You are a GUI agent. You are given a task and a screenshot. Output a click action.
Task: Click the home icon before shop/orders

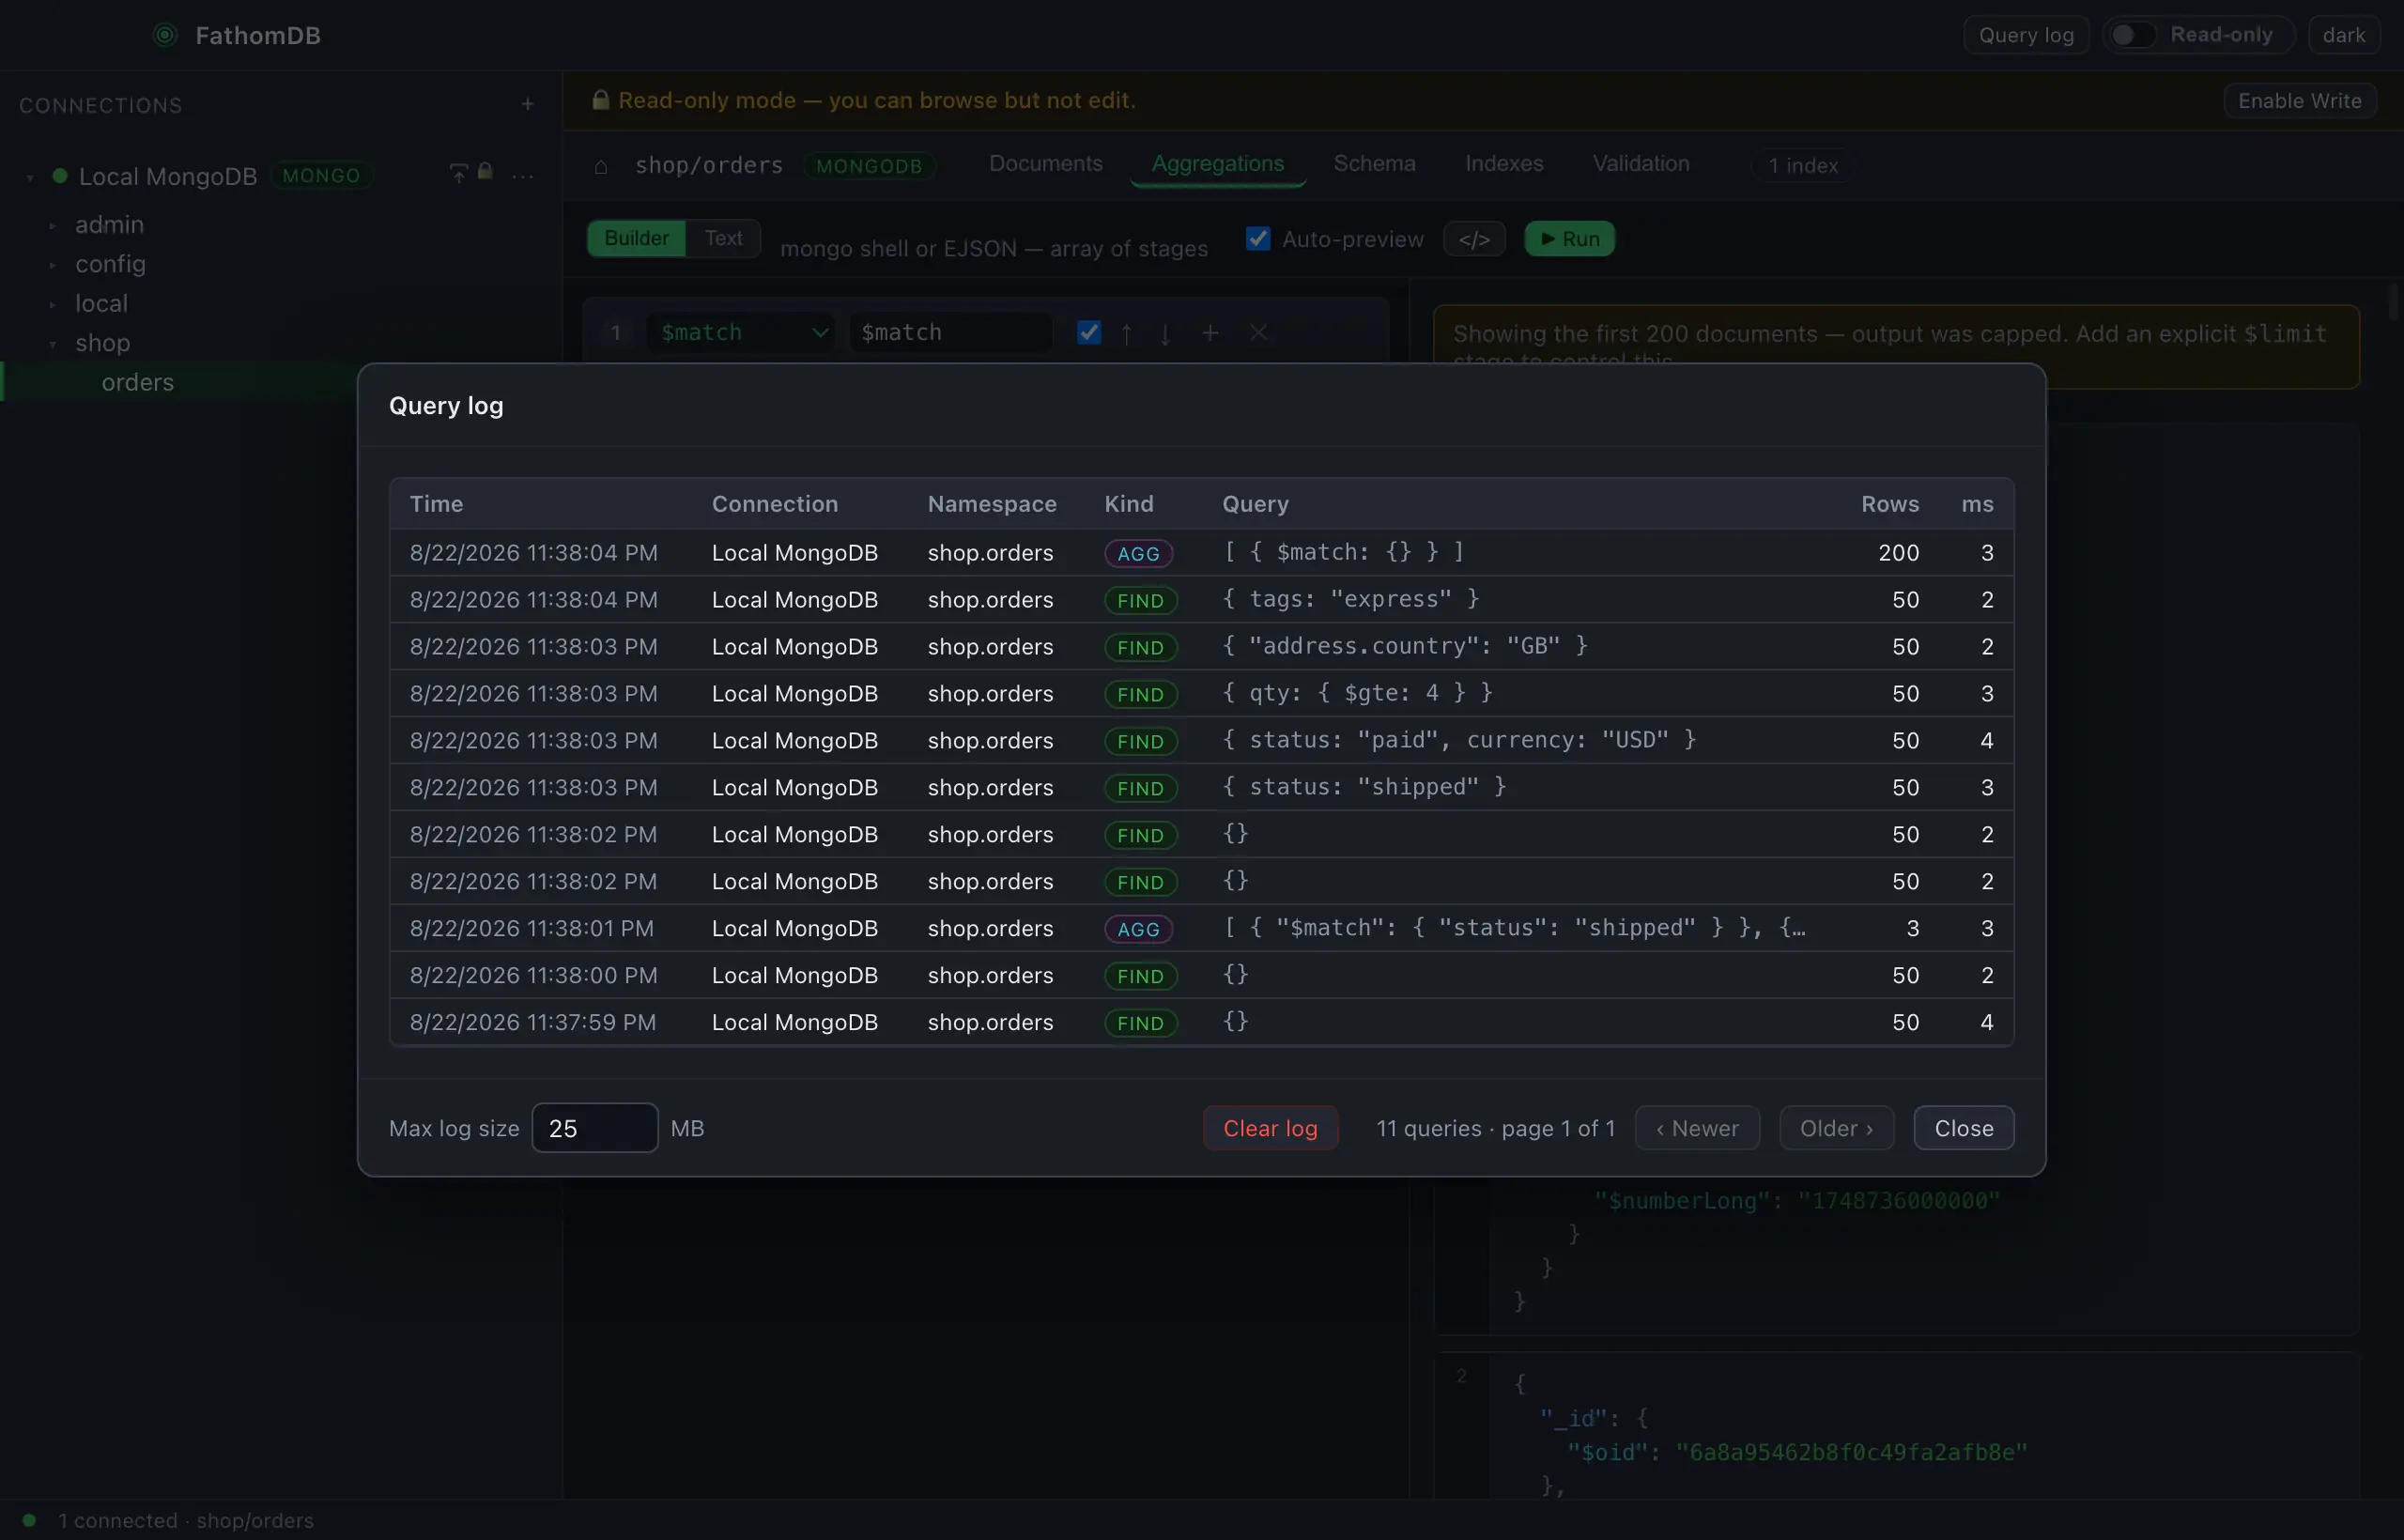[601, 166]
